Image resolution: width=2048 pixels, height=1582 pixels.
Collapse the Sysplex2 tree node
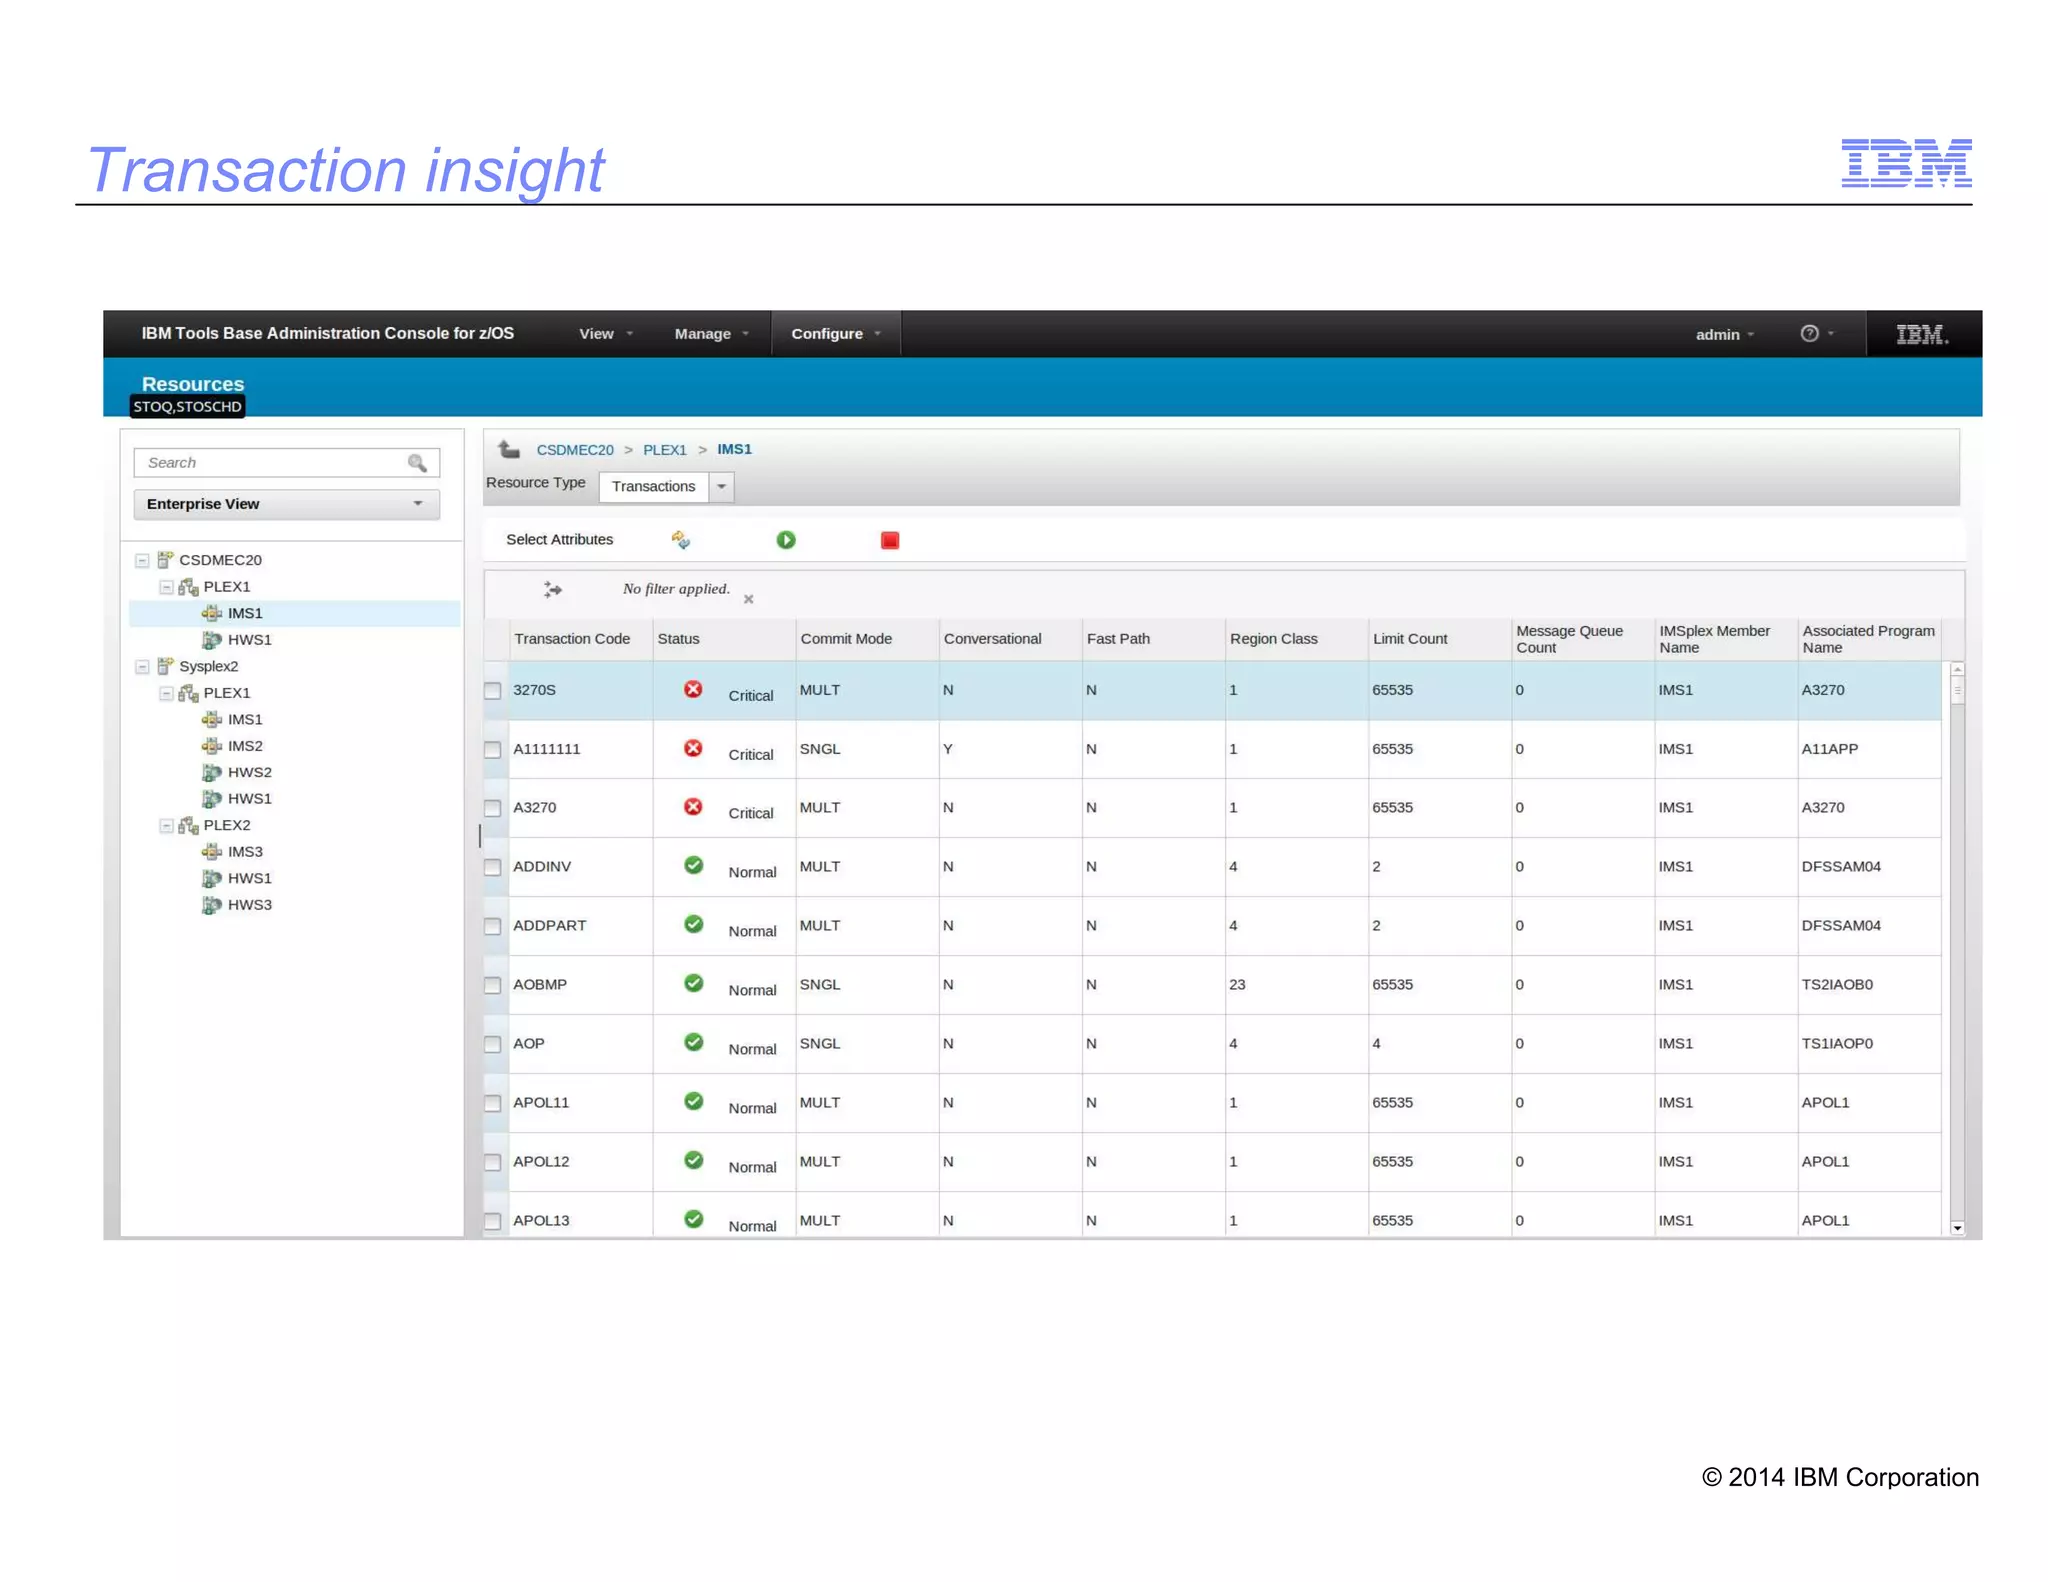[x=142, y=667]
